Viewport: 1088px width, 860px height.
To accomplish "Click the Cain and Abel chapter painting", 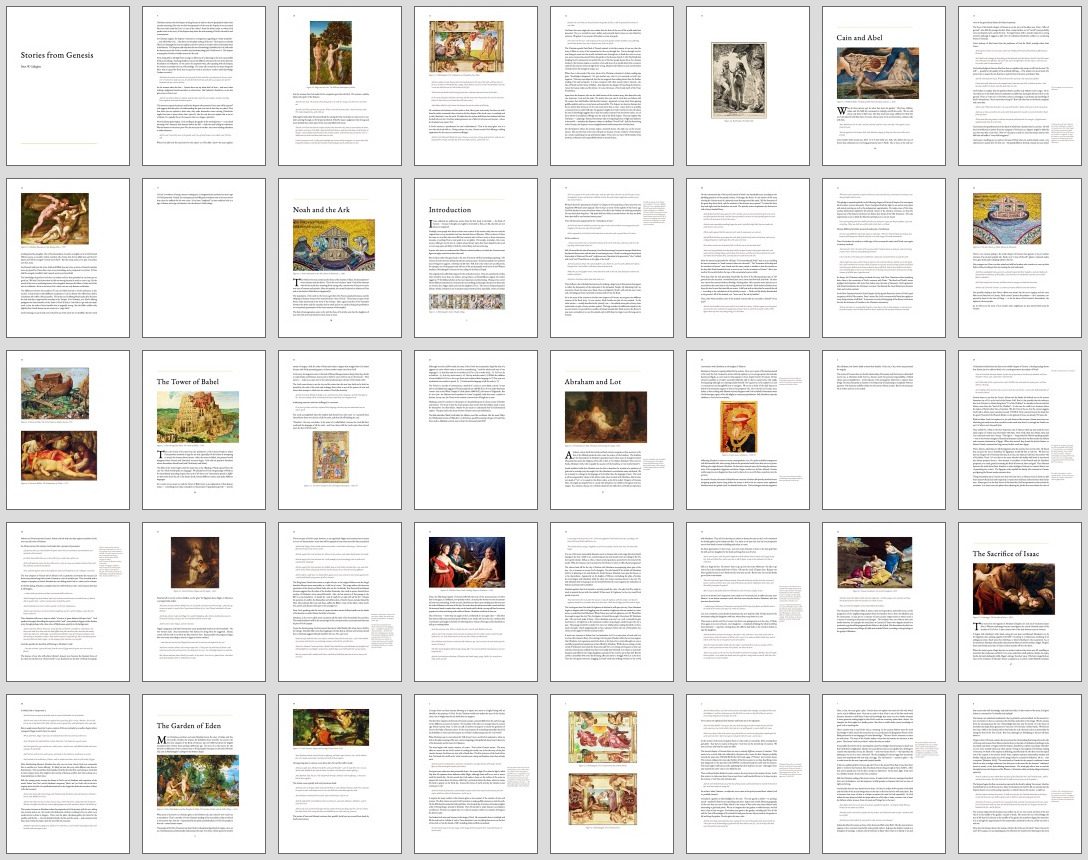I will tap(878, 73).
